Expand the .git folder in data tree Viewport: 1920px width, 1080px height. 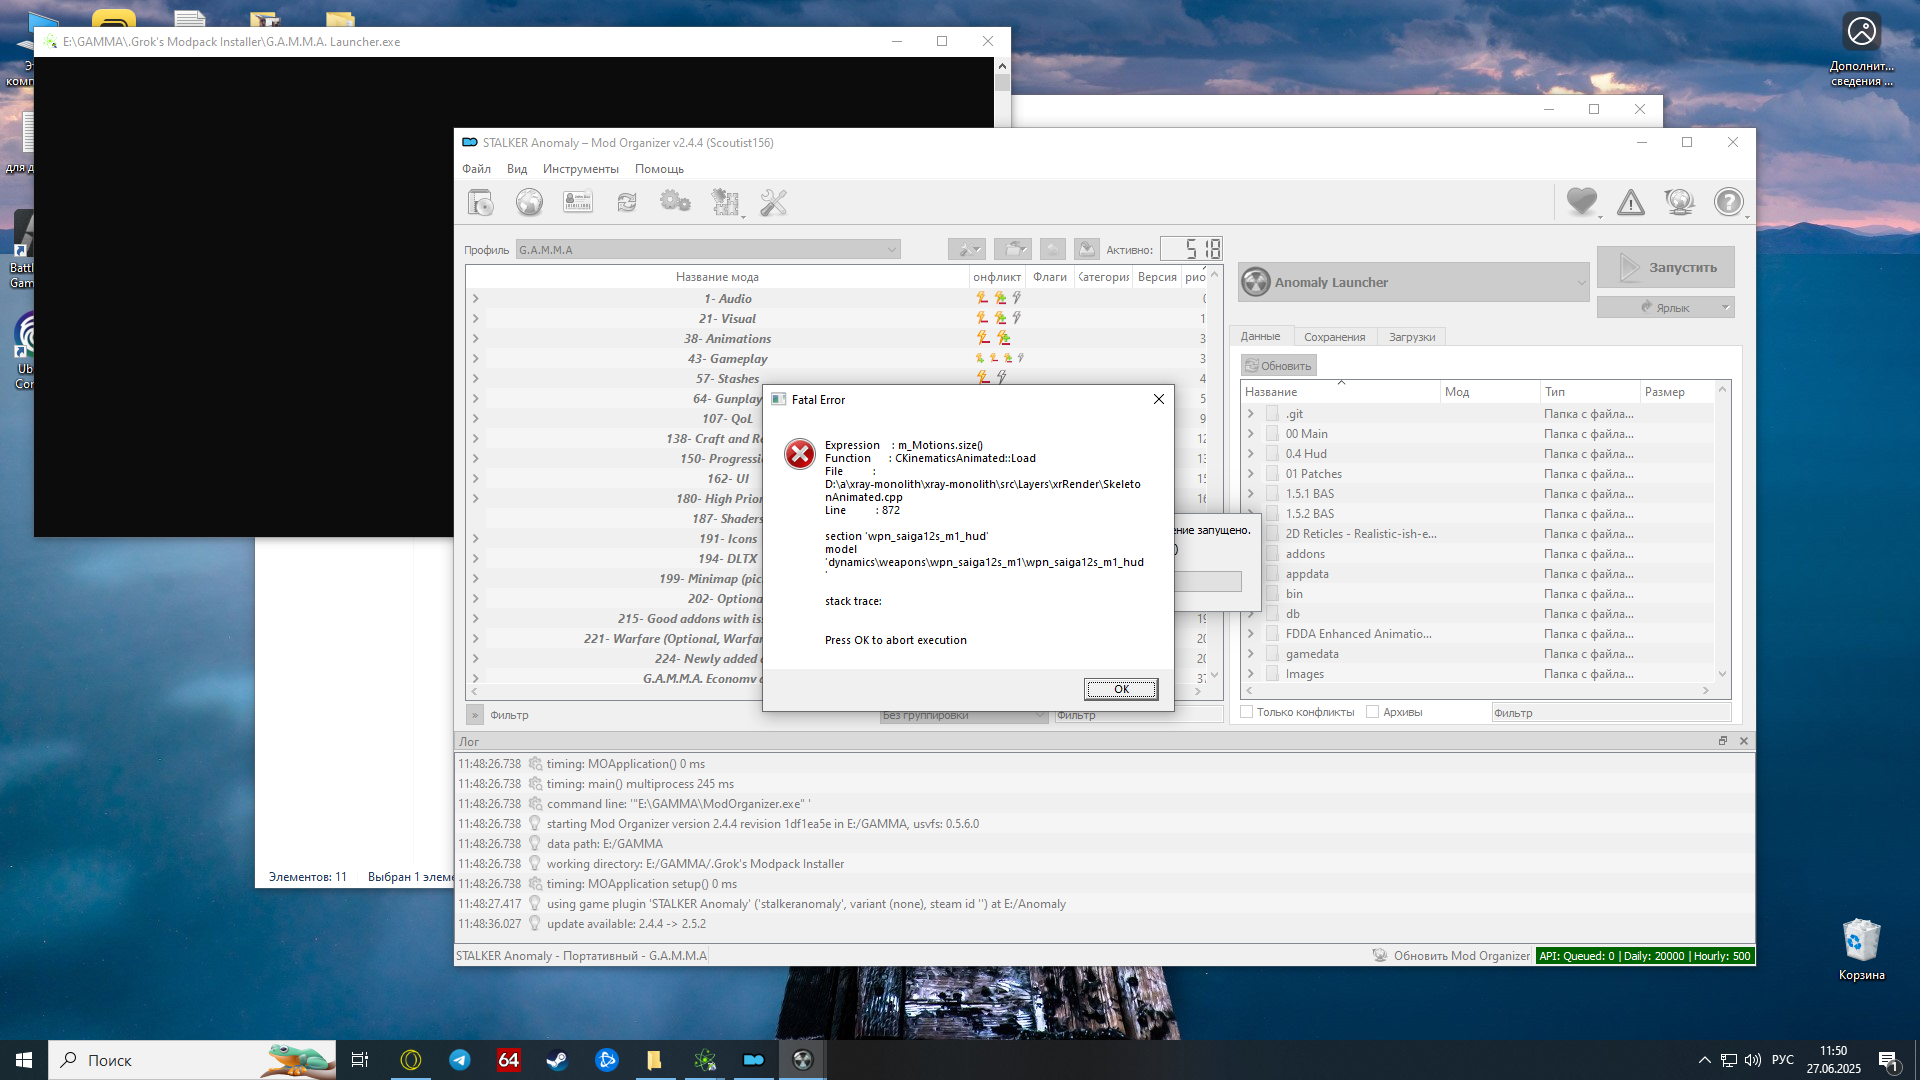click(x=1250, y=413)
